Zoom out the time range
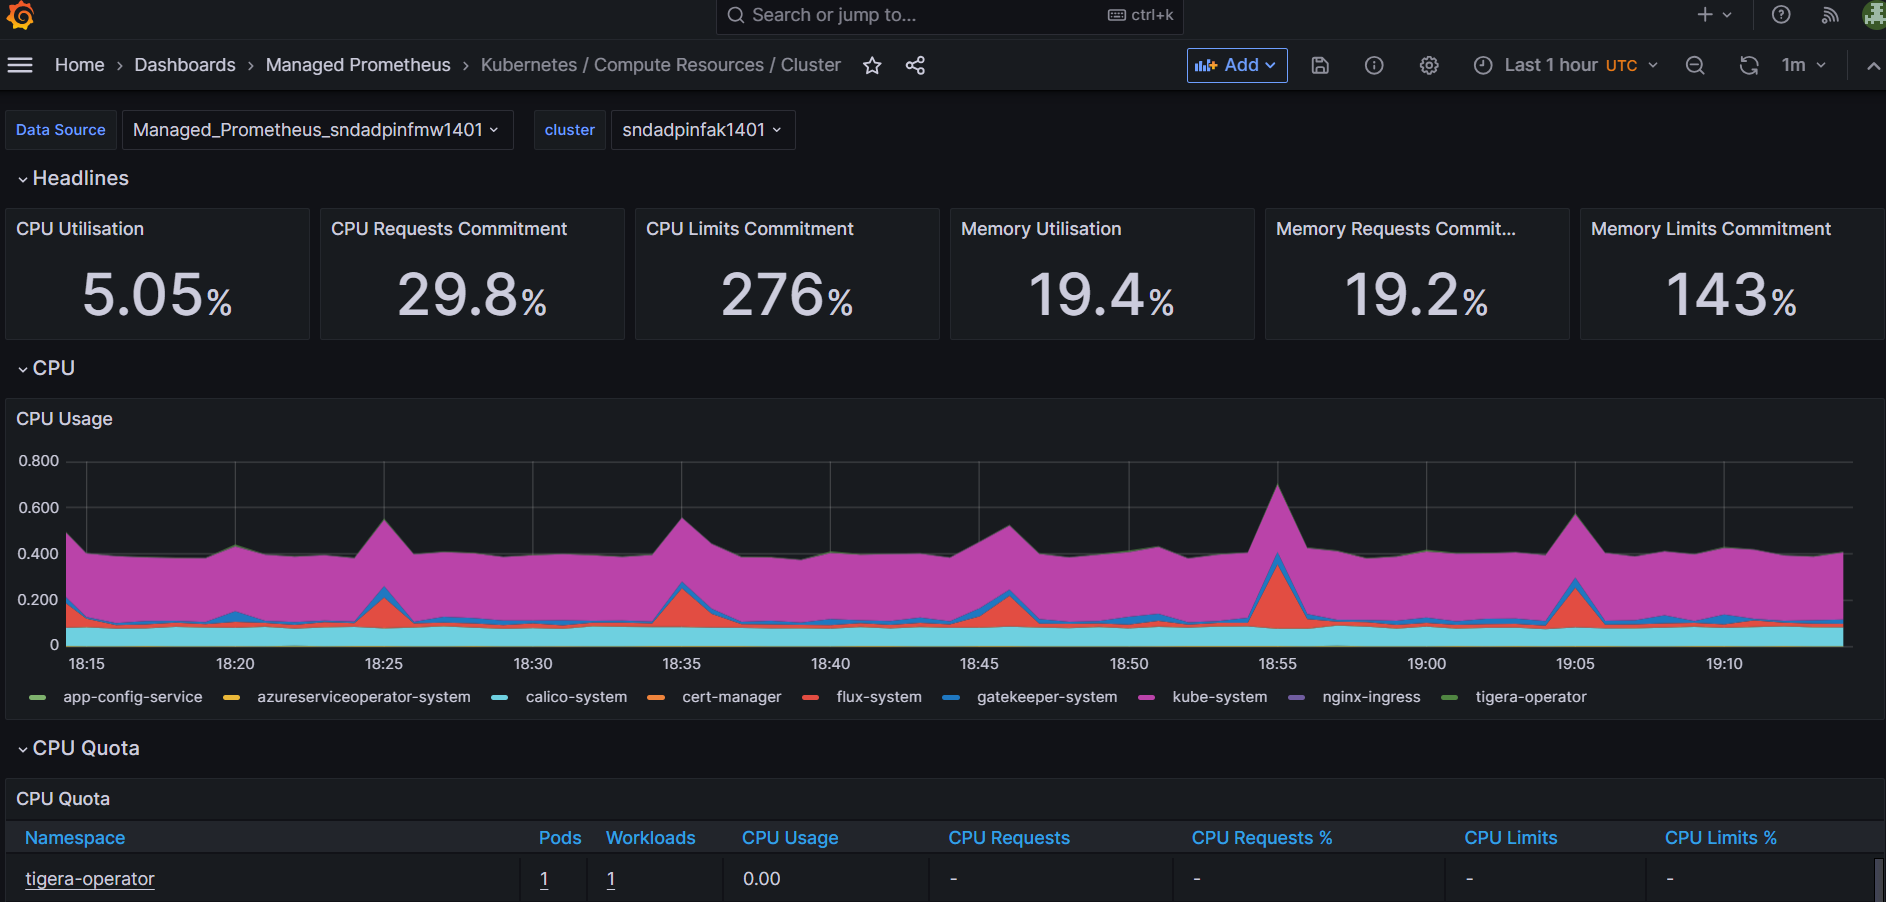The width and height of the screenshot is (1886, 902). point(1695,65)
